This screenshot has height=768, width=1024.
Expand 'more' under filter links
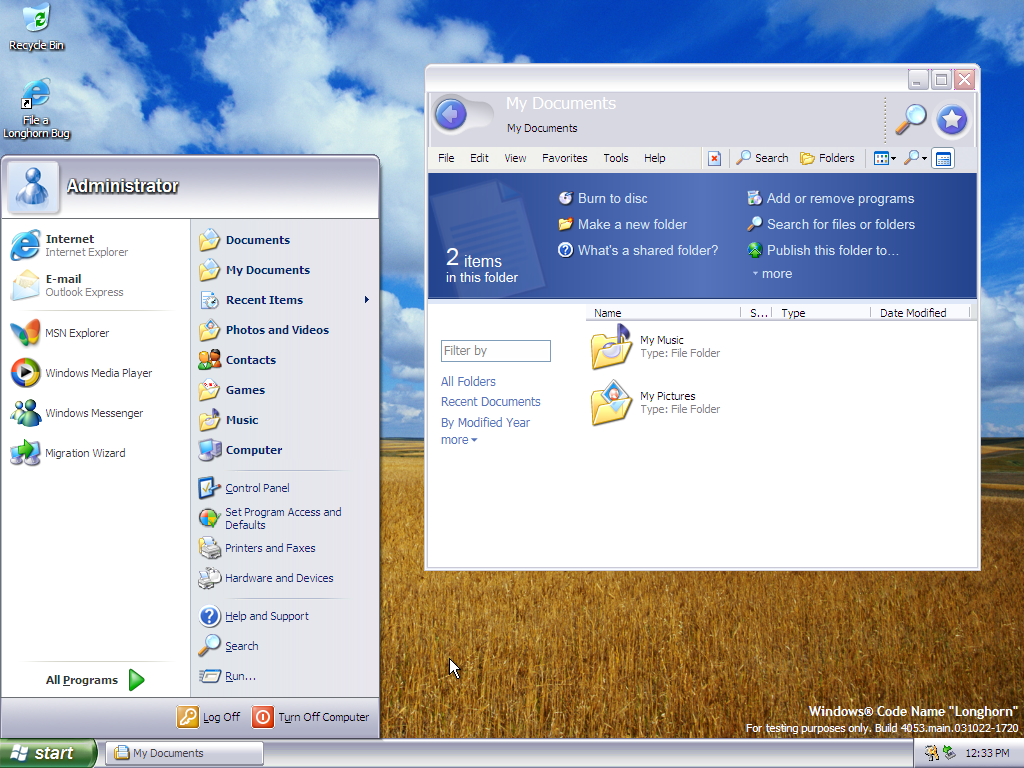tap(459, 440)
